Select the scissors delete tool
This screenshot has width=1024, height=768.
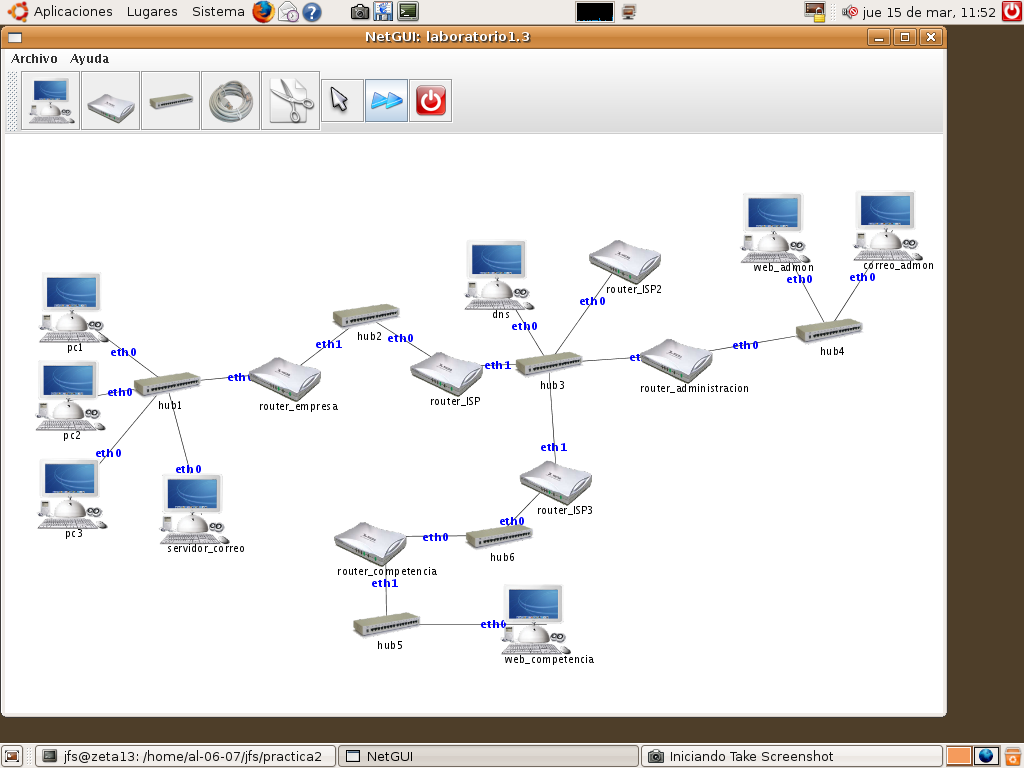pyautogui.click(x=290, y=100)
